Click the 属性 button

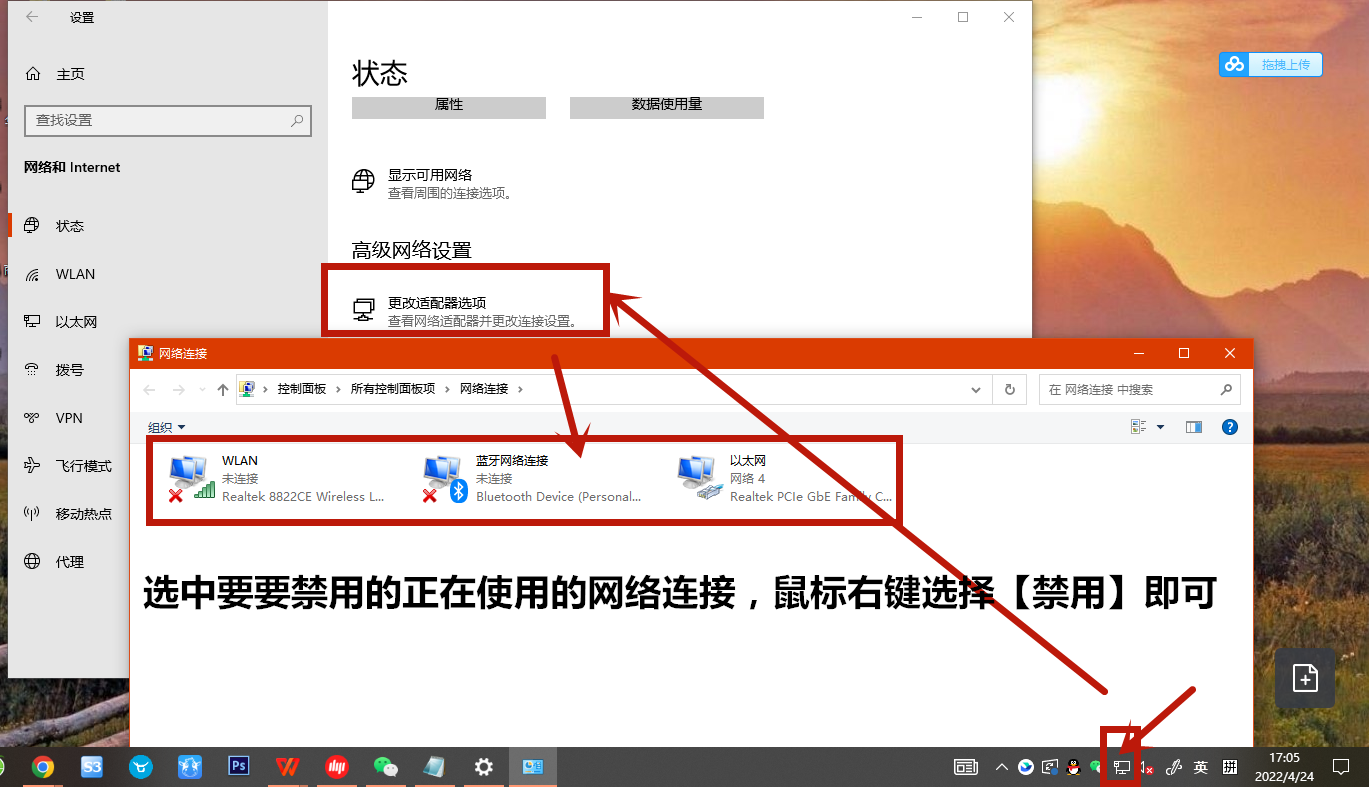[x=449, y=106]
